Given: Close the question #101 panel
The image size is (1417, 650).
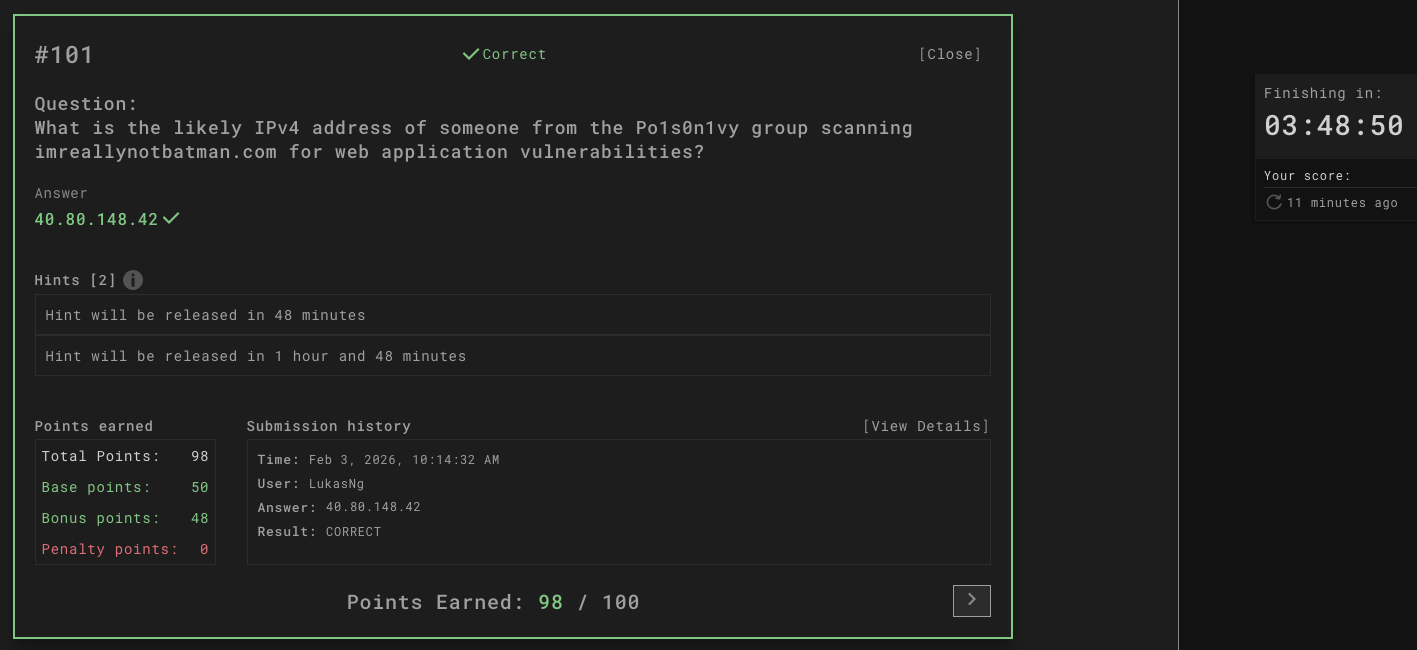Looking at the screenshot, I should point(950,54).
